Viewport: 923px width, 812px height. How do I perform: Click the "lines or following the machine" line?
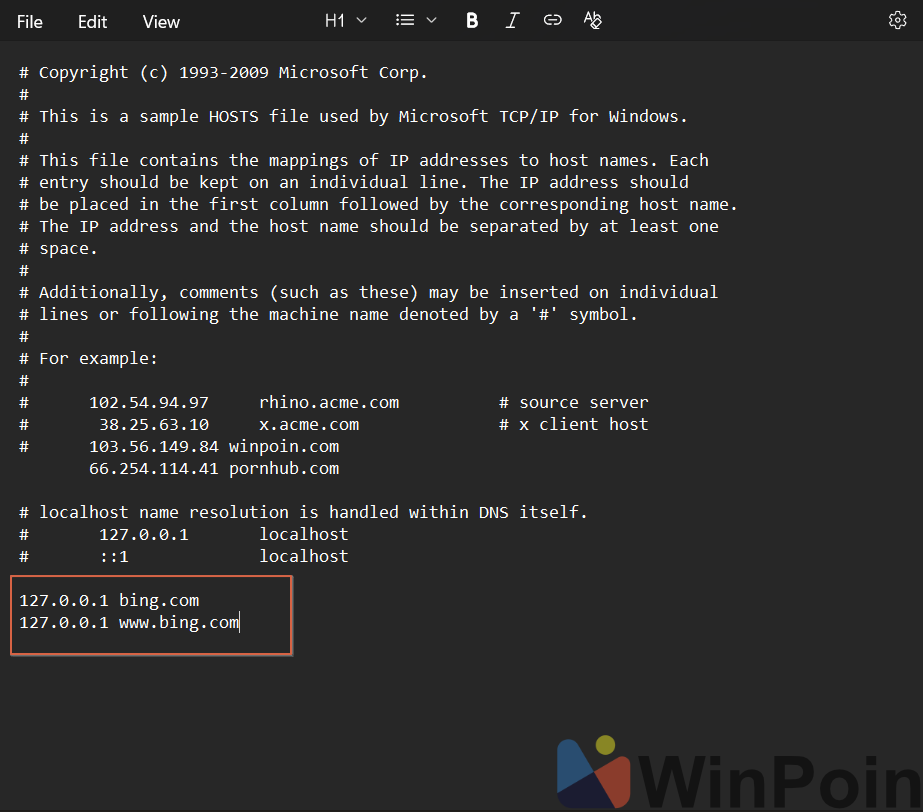(328, 314)
